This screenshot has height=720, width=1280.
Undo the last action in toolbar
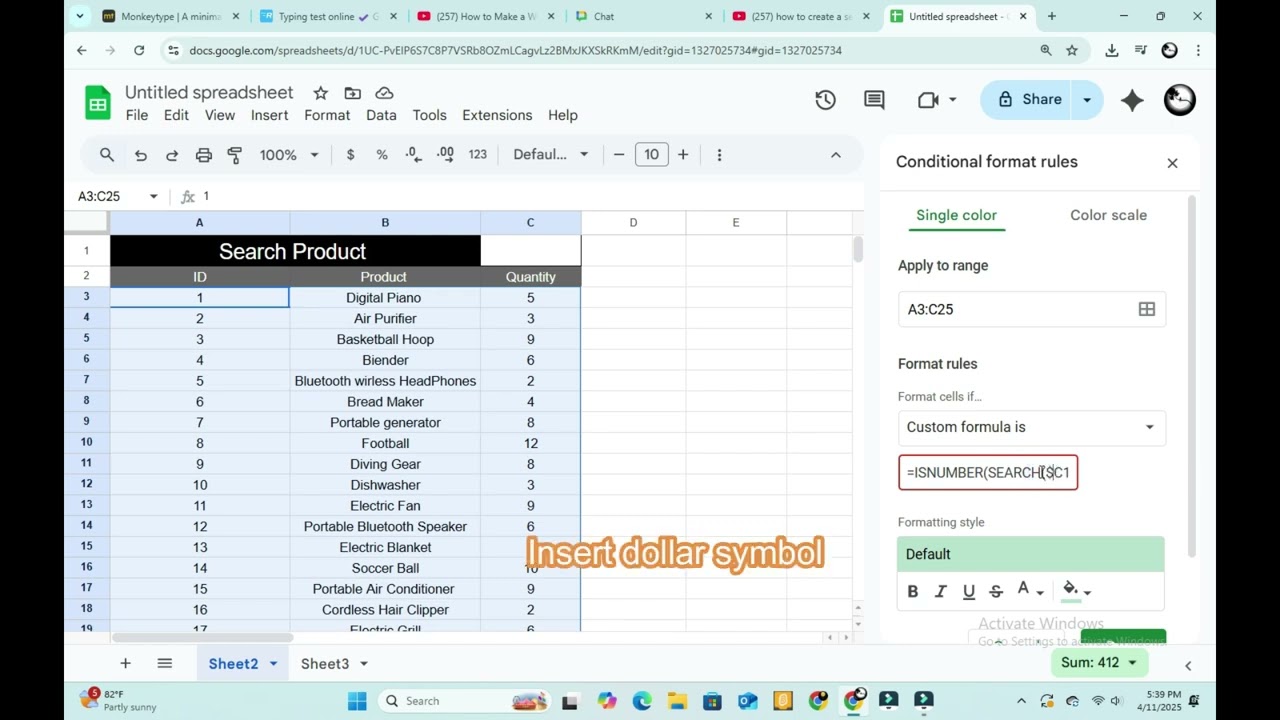pyautogui.click(x=141, y=155)
